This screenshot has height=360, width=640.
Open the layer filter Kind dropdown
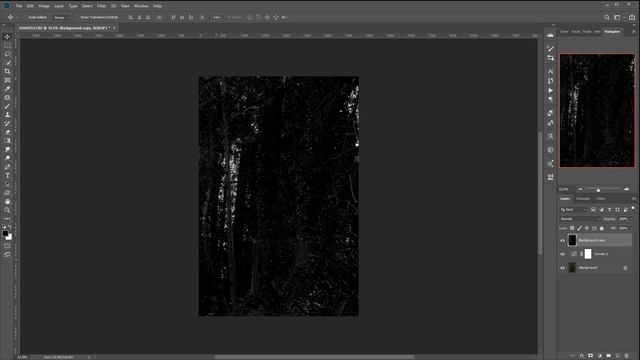point(573,210)
